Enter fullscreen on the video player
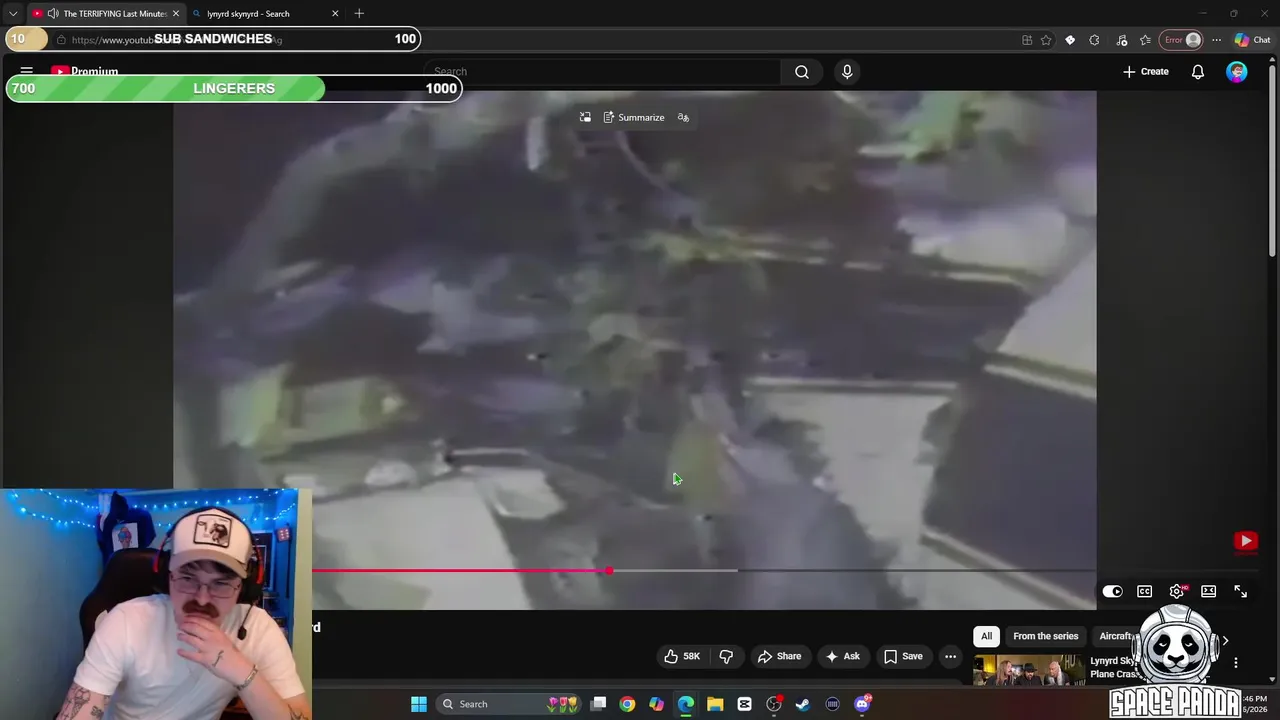 1240,592
